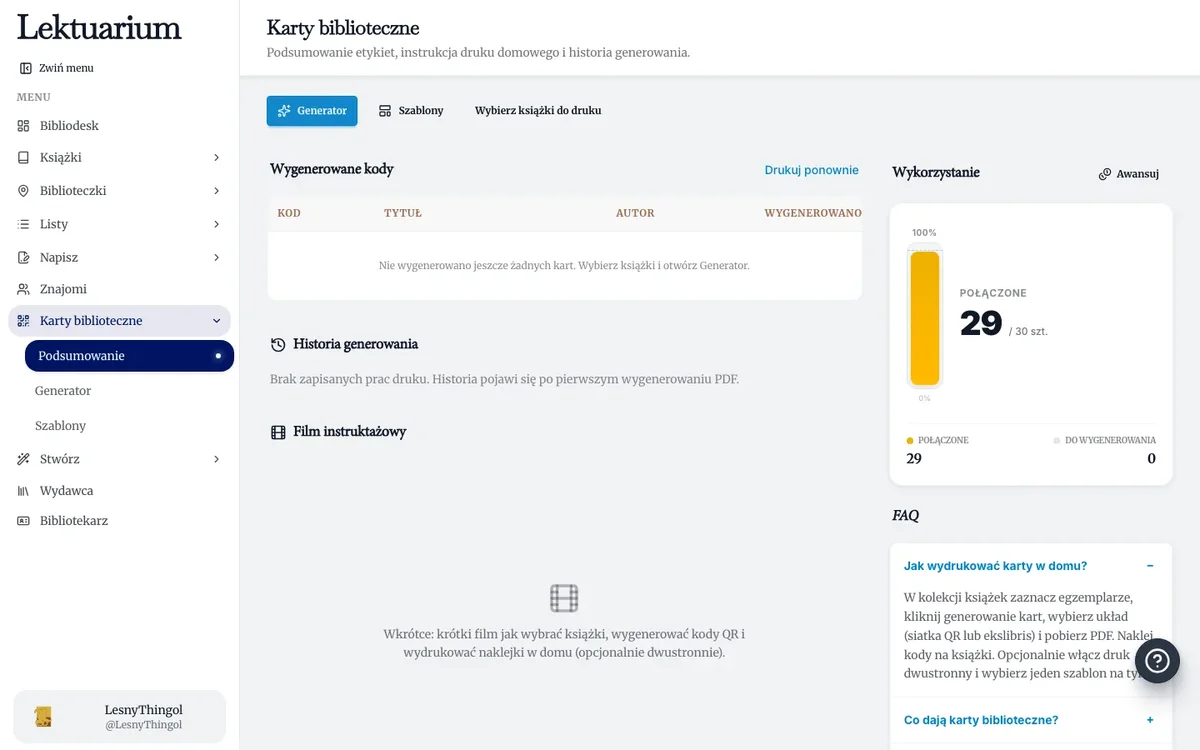The height and width of the screenshot is (750, 1200).
Task: Open the help question mark button
Action: (1157, 661)
